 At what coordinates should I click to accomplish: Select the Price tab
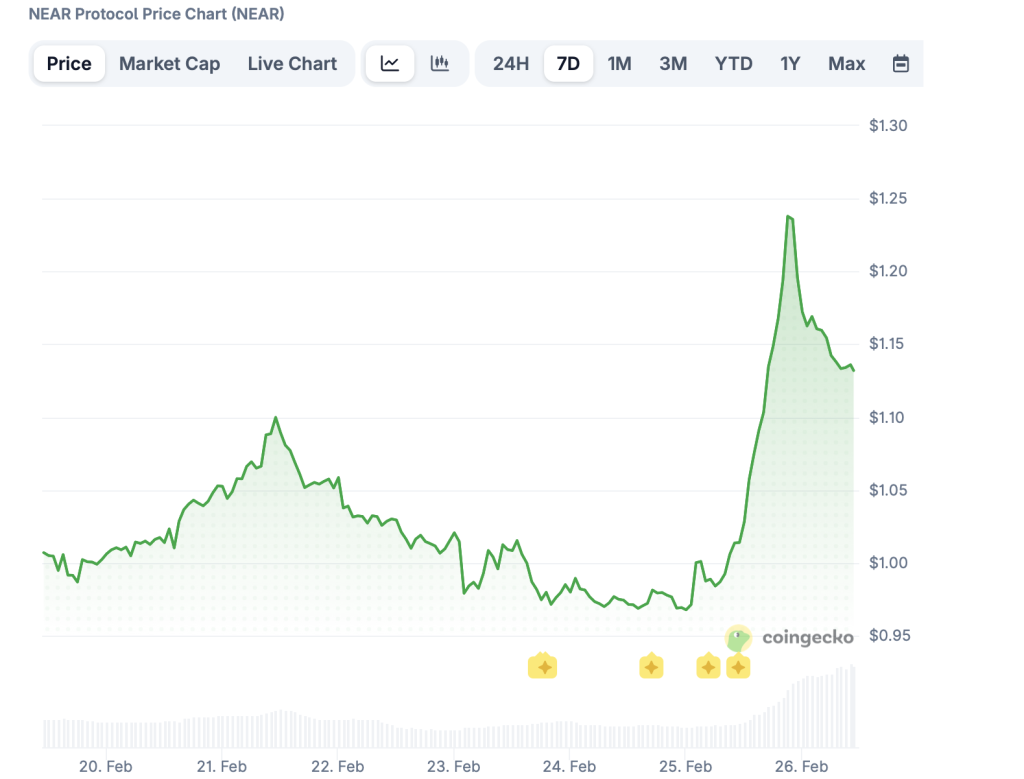tap(69, 64)
